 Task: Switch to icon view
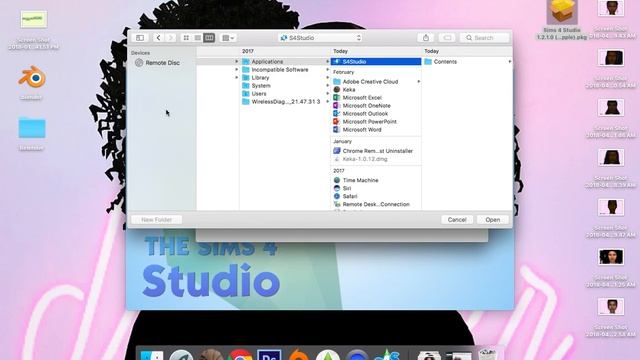click(x=186, y=38)
